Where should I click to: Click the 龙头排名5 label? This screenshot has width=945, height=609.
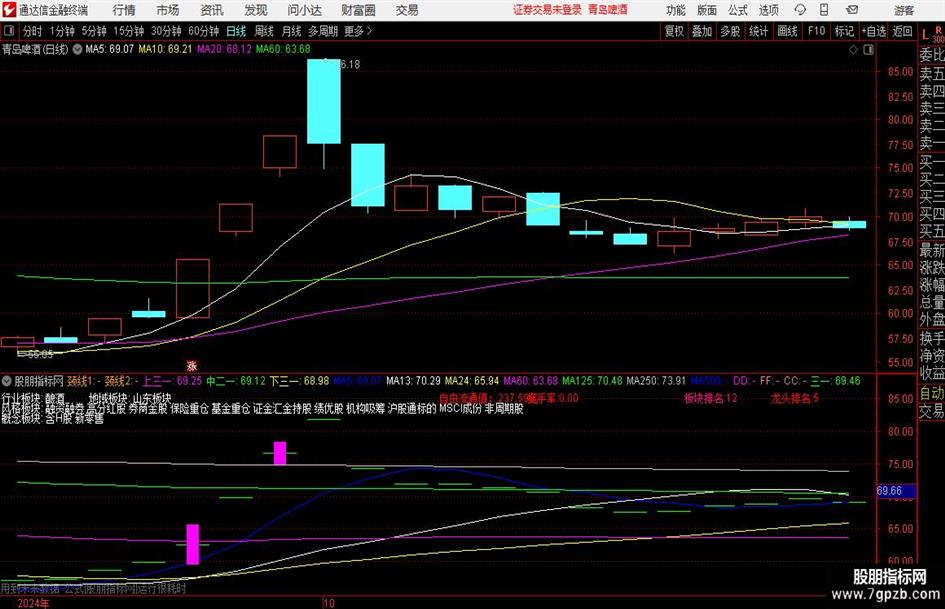pos(795,399)
